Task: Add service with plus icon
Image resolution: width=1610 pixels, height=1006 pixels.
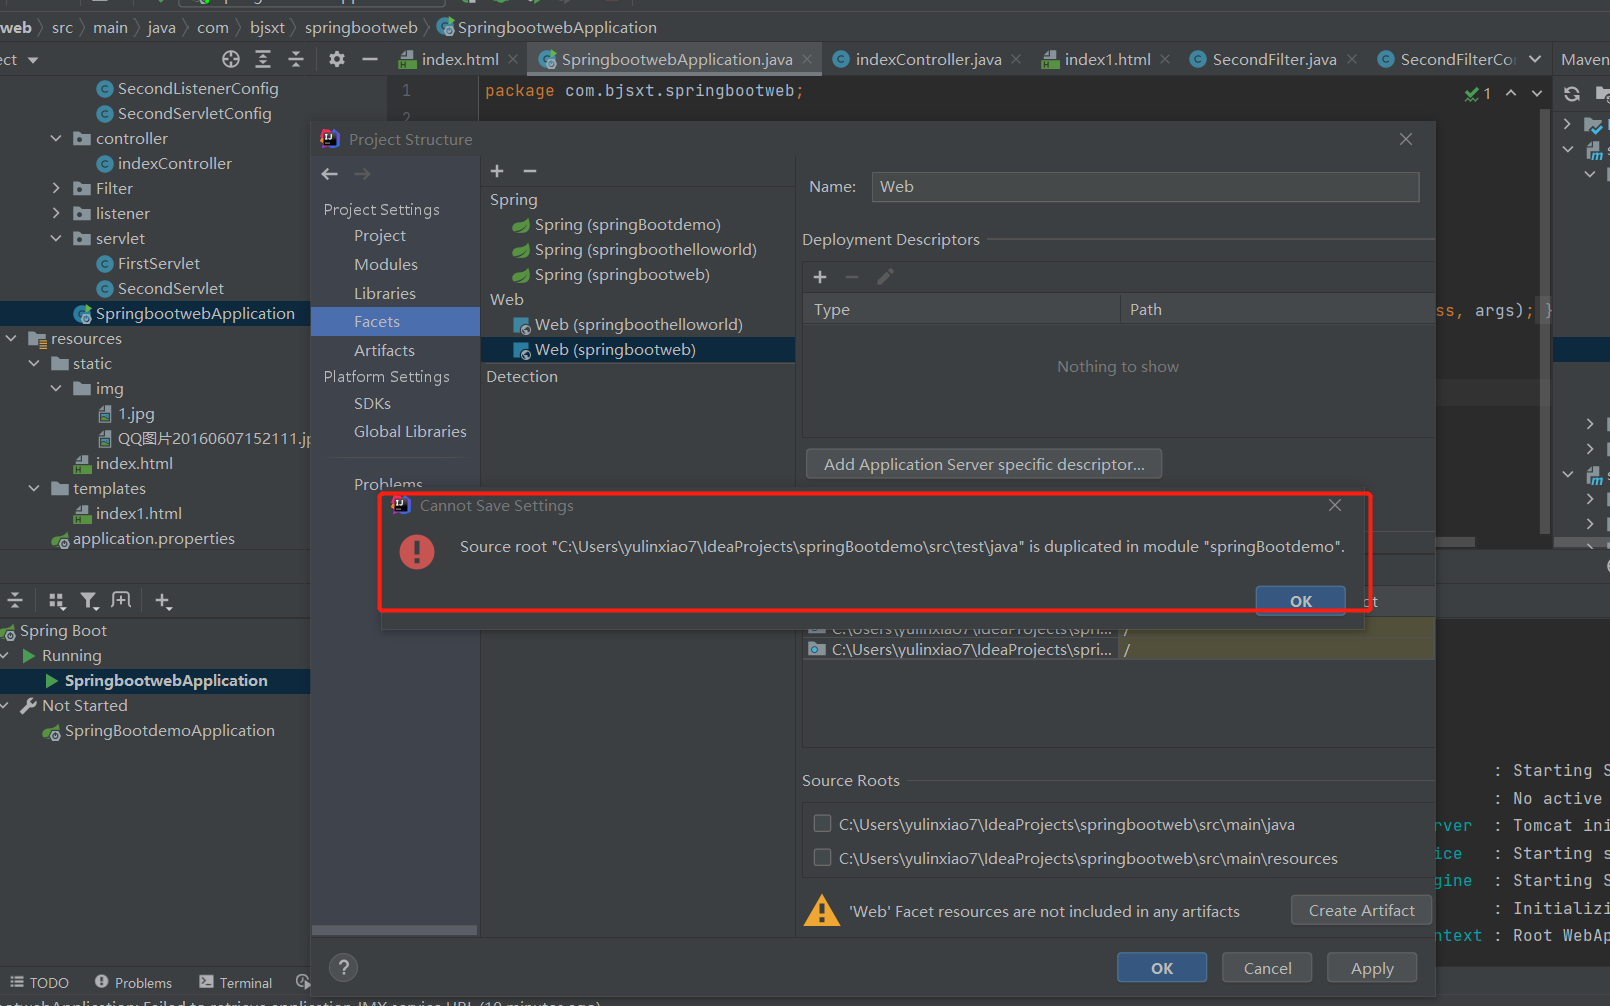Action: (x=163, y=601)
